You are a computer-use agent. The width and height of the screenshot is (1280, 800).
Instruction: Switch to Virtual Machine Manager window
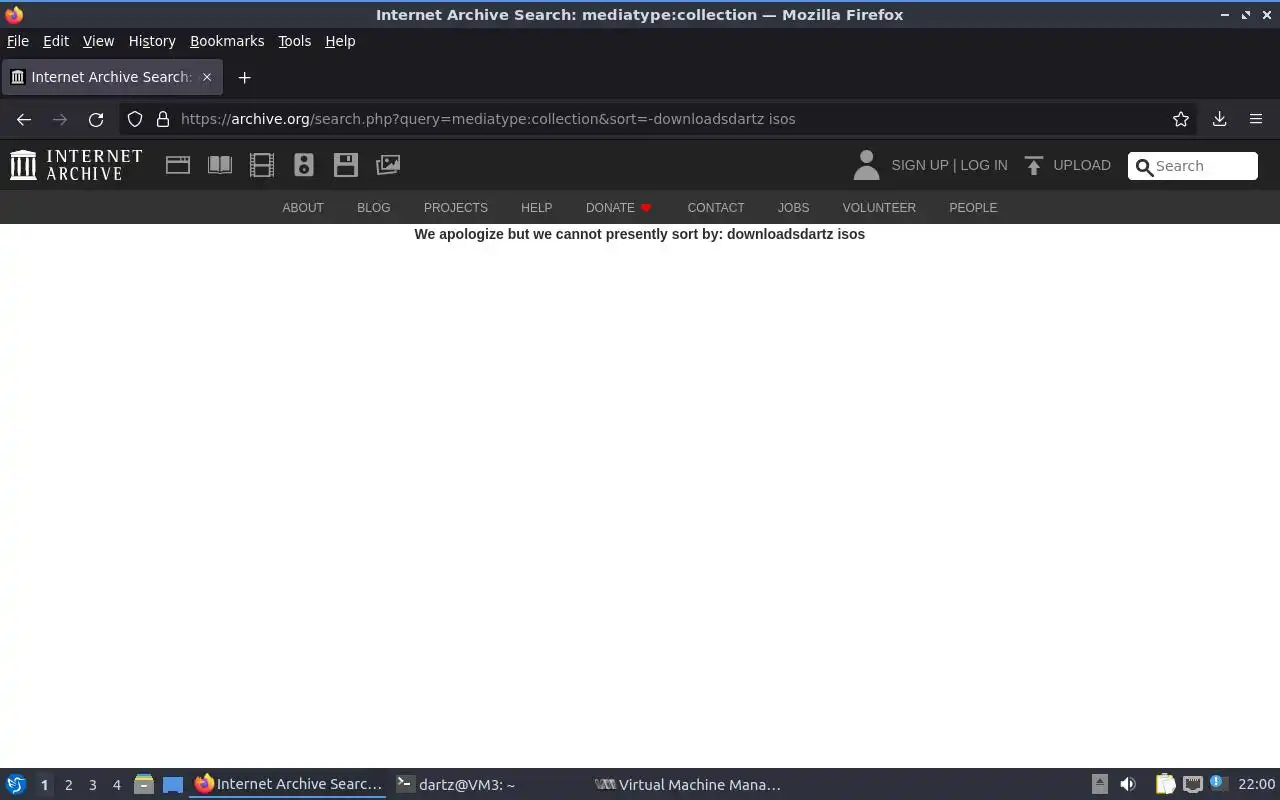click(689, 784)
